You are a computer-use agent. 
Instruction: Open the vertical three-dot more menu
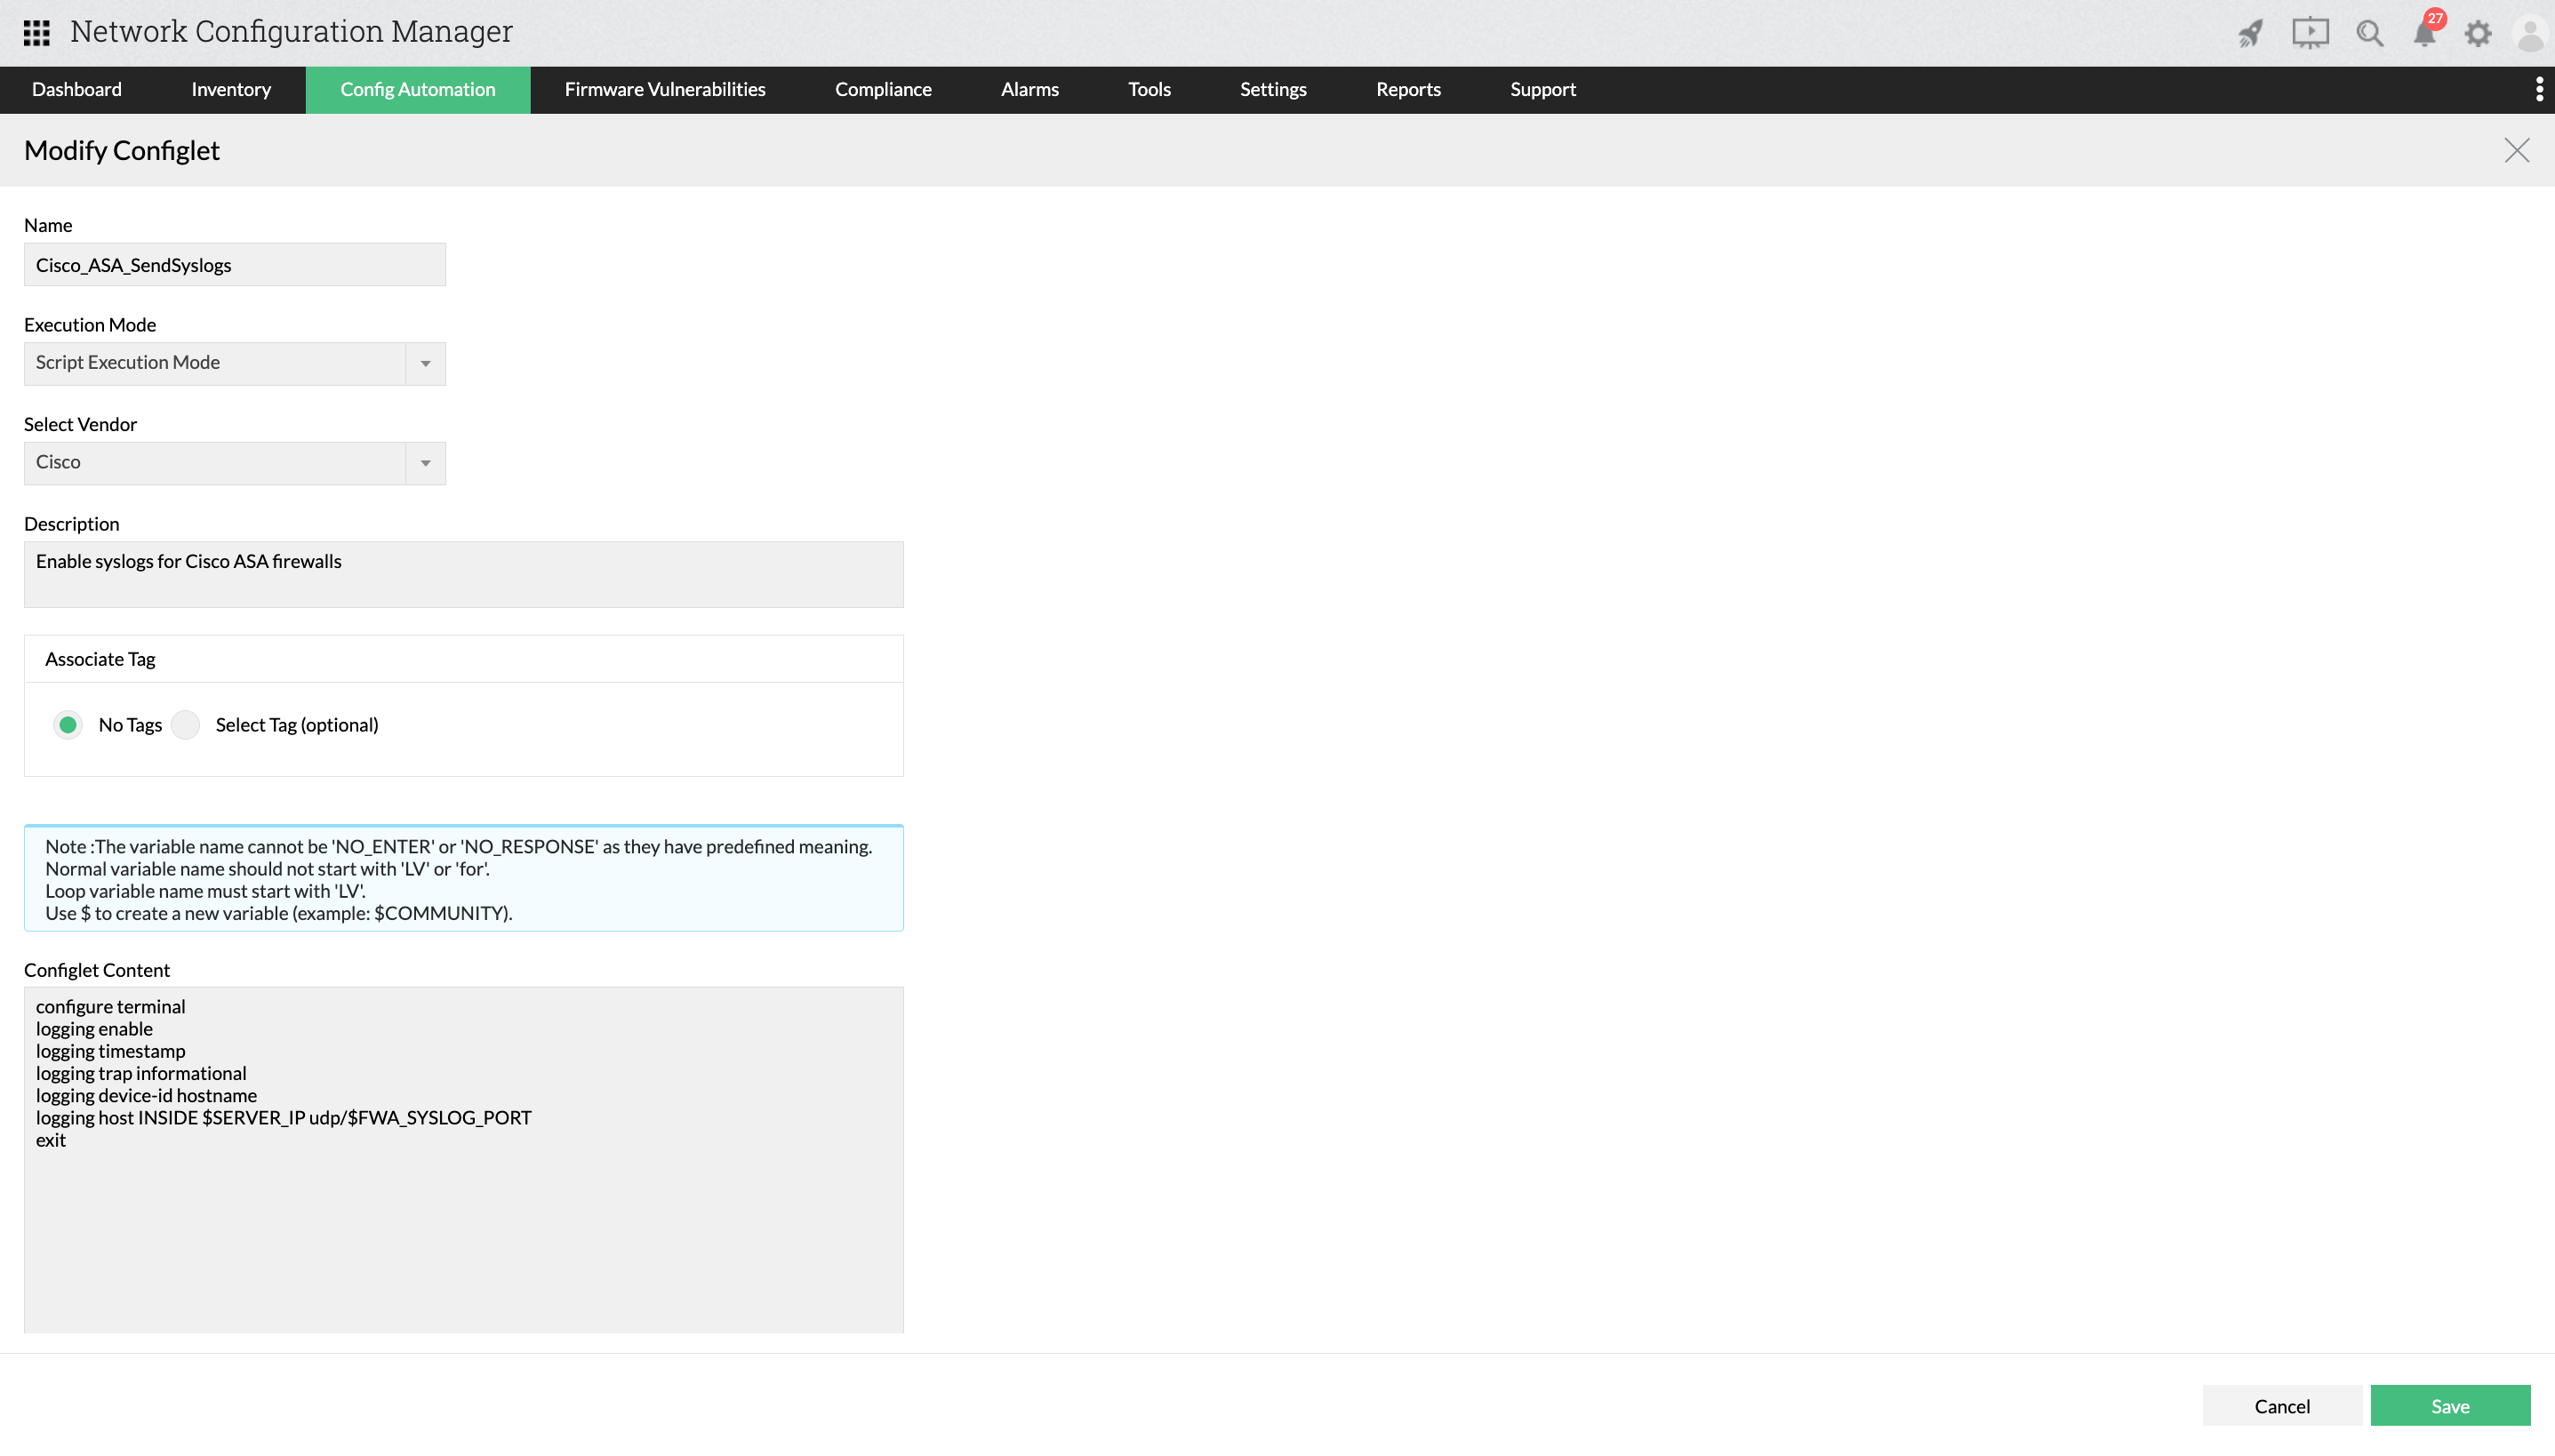click(2539, 89)
